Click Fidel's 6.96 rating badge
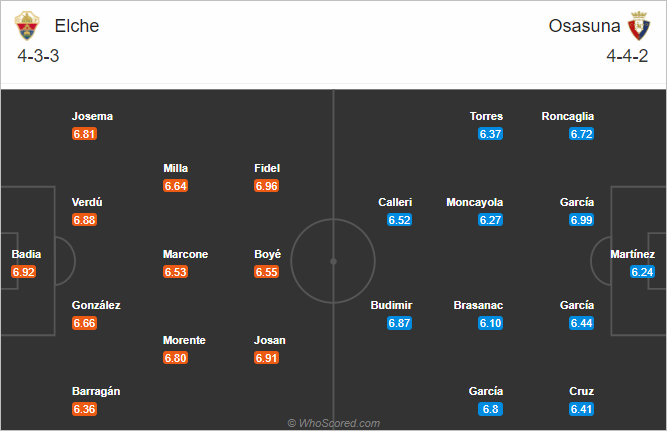The width and height of the screenshot is (667, 431). (x=266, y=186)
